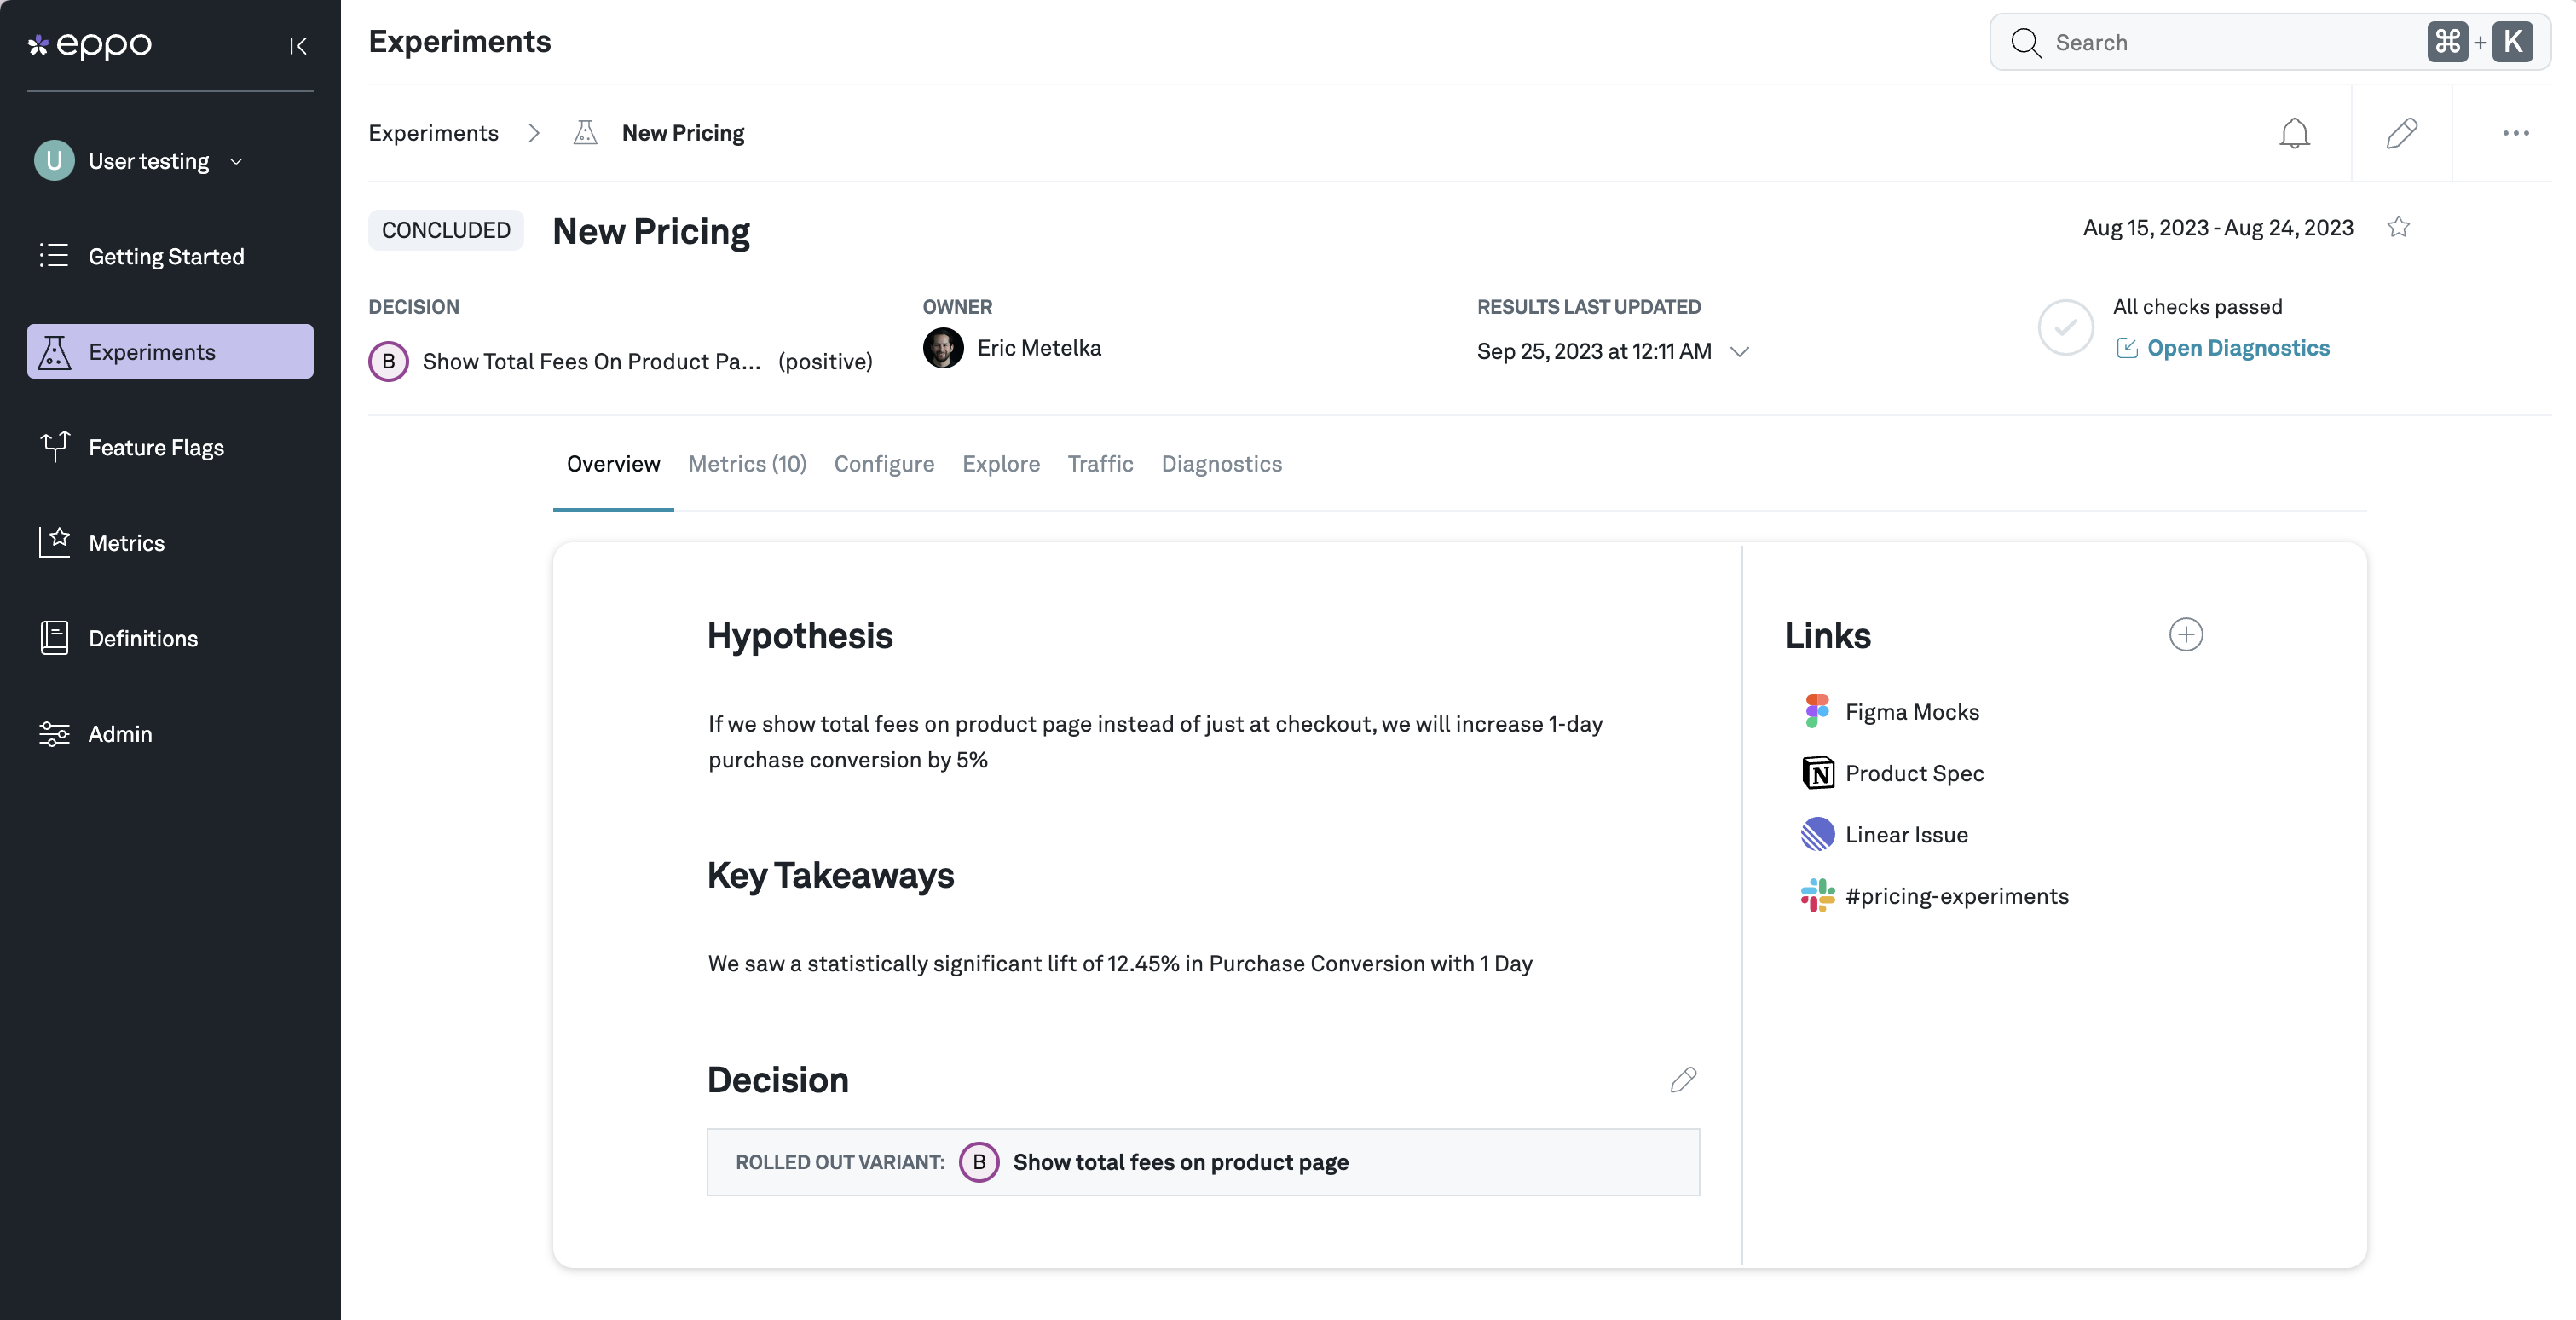The image size is (2576, 1320).
Task: Collapse the sidebar with the arrow icon
Action: tap(297, 46)
